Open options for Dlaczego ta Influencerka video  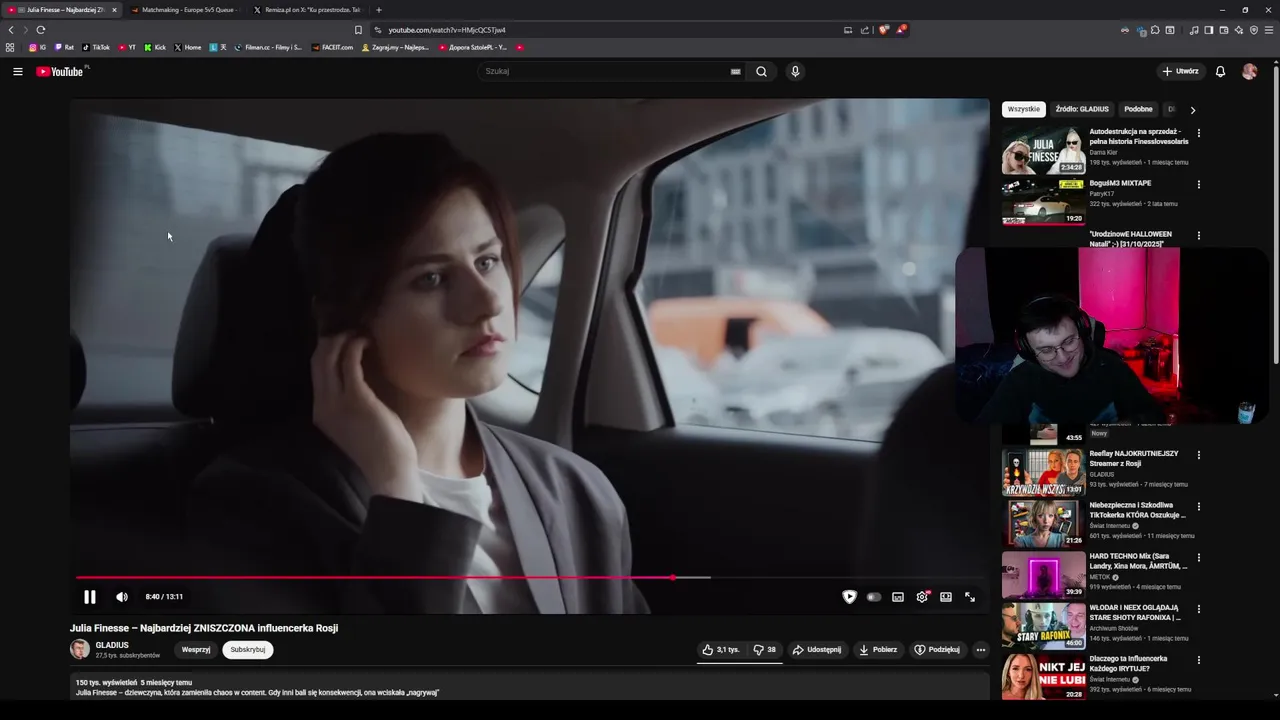tap(1199, 661)
